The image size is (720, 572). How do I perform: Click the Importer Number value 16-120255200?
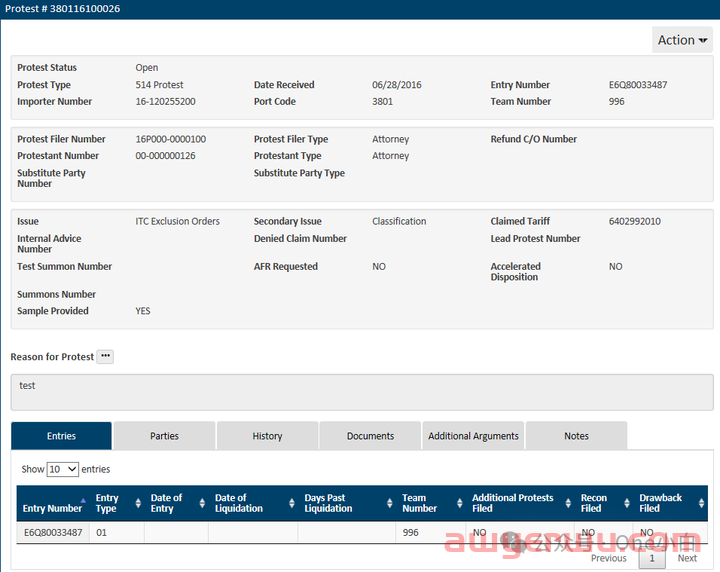(x=165, y=101)
